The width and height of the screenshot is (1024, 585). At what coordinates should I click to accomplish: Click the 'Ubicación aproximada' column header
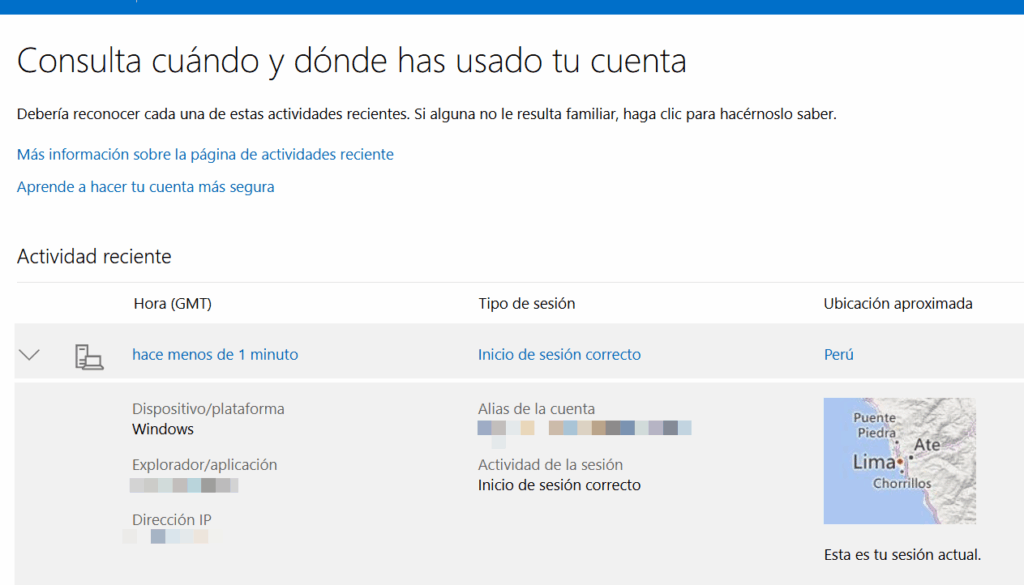pyautogui.click(x=897, y=304)
